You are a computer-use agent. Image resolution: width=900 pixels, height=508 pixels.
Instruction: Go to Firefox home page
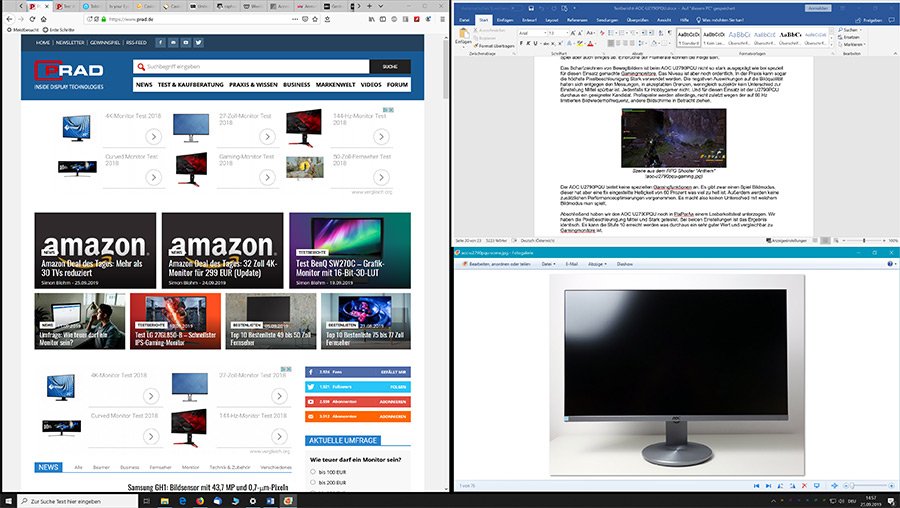[44, 19]
